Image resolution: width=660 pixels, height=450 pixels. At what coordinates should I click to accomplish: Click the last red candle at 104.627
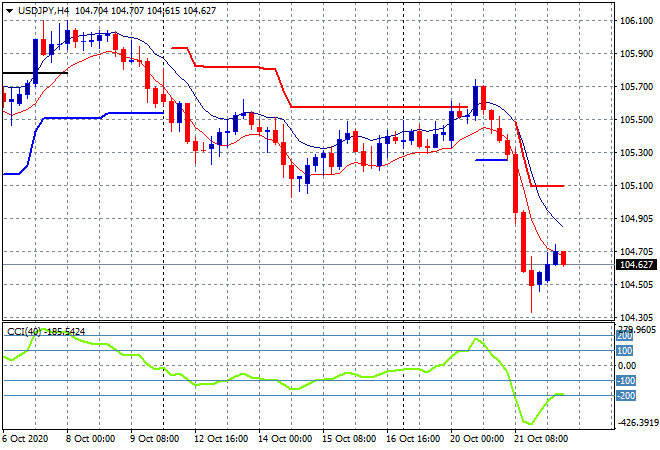point(564,258)
